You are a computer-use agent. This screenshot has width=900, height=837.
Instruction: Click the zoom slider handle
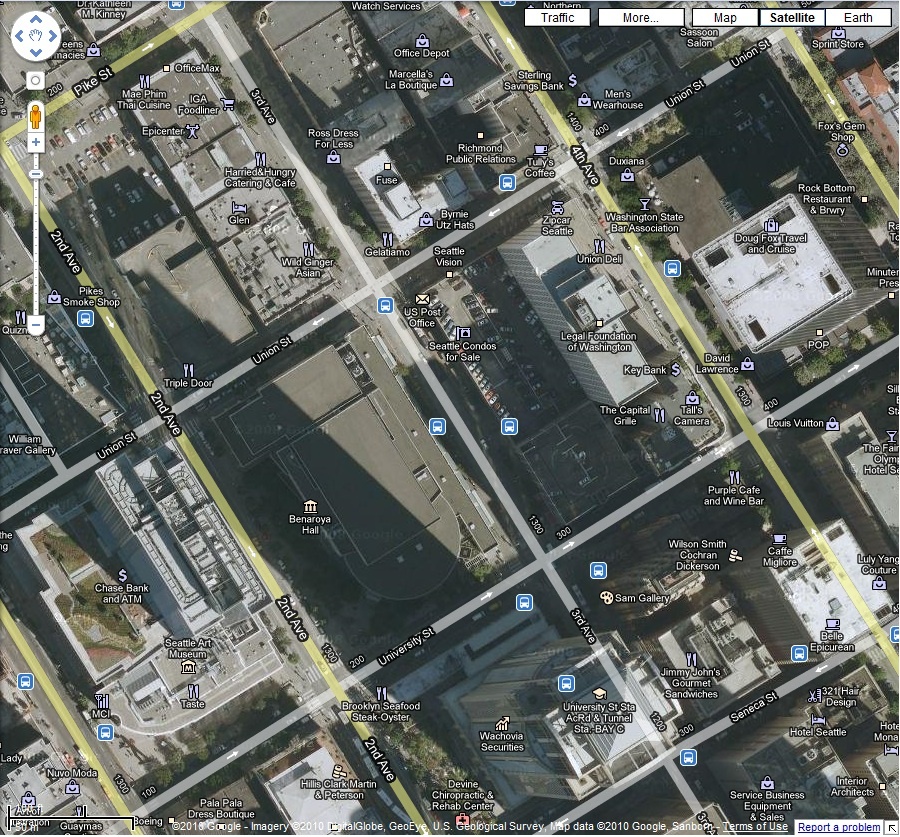[36, 174]
